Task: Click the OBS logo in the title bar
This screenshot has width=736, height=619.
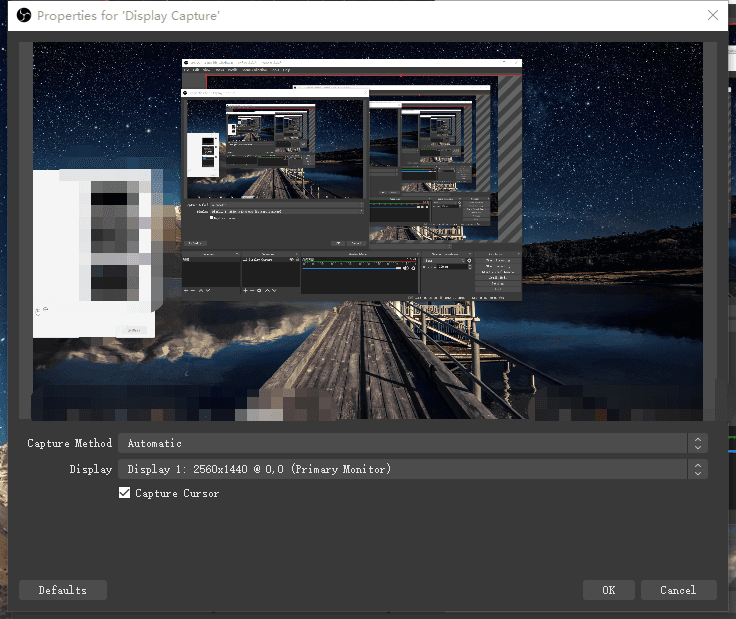Action: 24,15
